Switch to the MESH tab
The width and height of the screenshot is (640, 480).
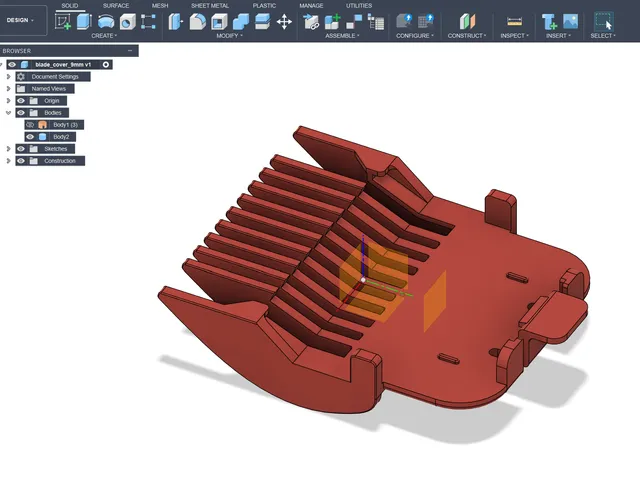click(160, 6)
